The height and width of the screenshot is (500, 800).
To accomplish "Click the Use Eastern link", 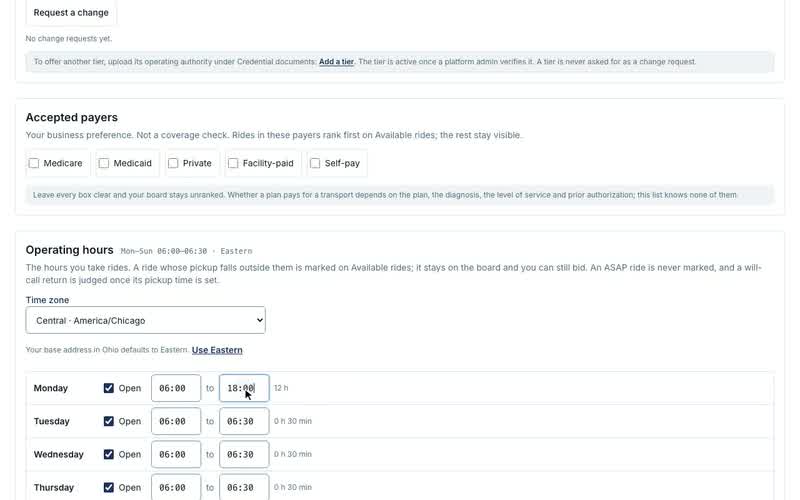I will click(217, 350).
